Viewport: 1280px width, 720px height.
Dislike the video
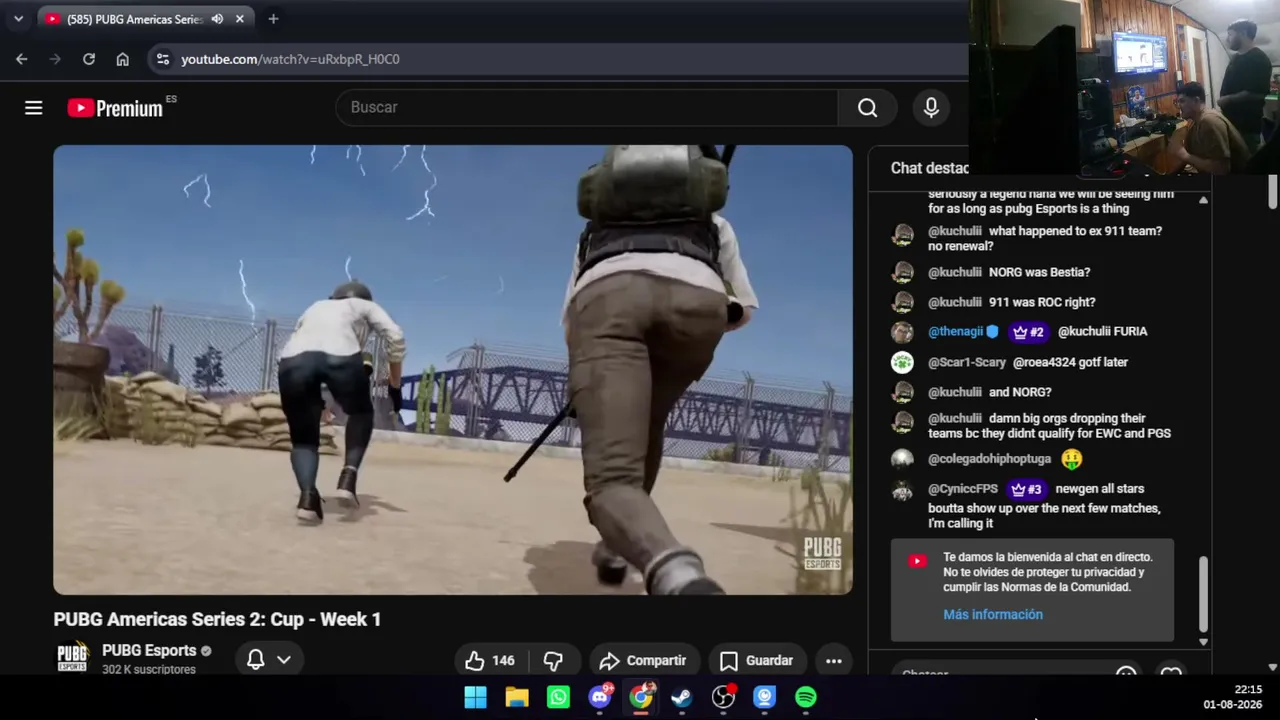point(553,660)
